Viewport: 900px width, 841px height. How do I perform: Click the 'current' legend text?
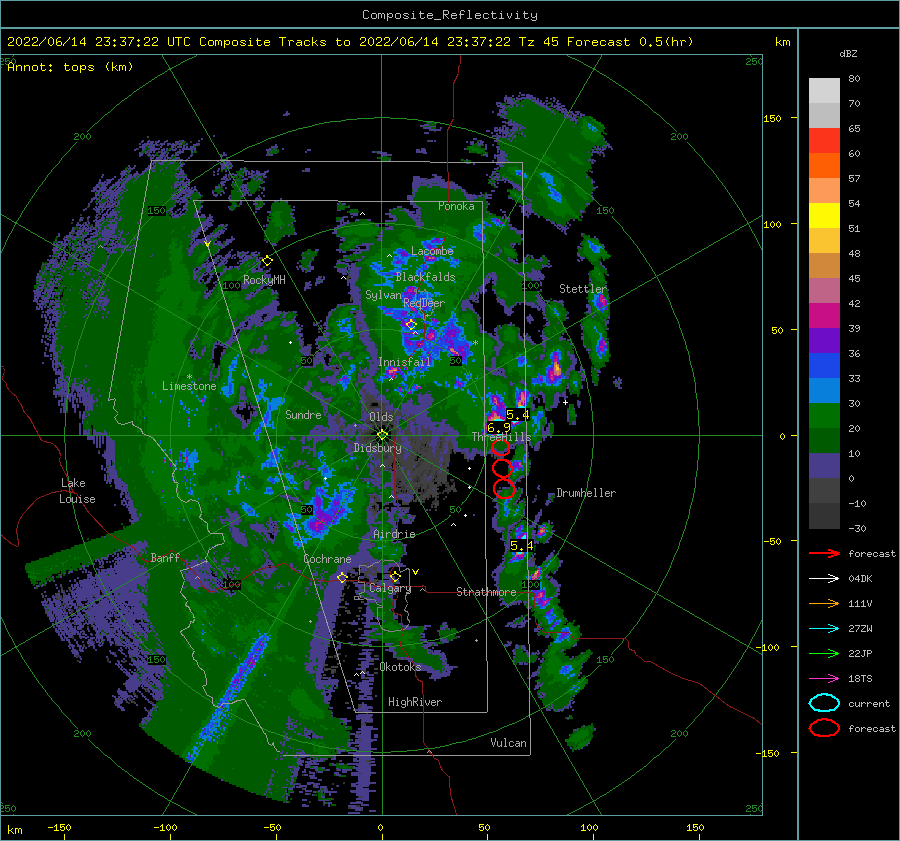(x=869, y=703)
